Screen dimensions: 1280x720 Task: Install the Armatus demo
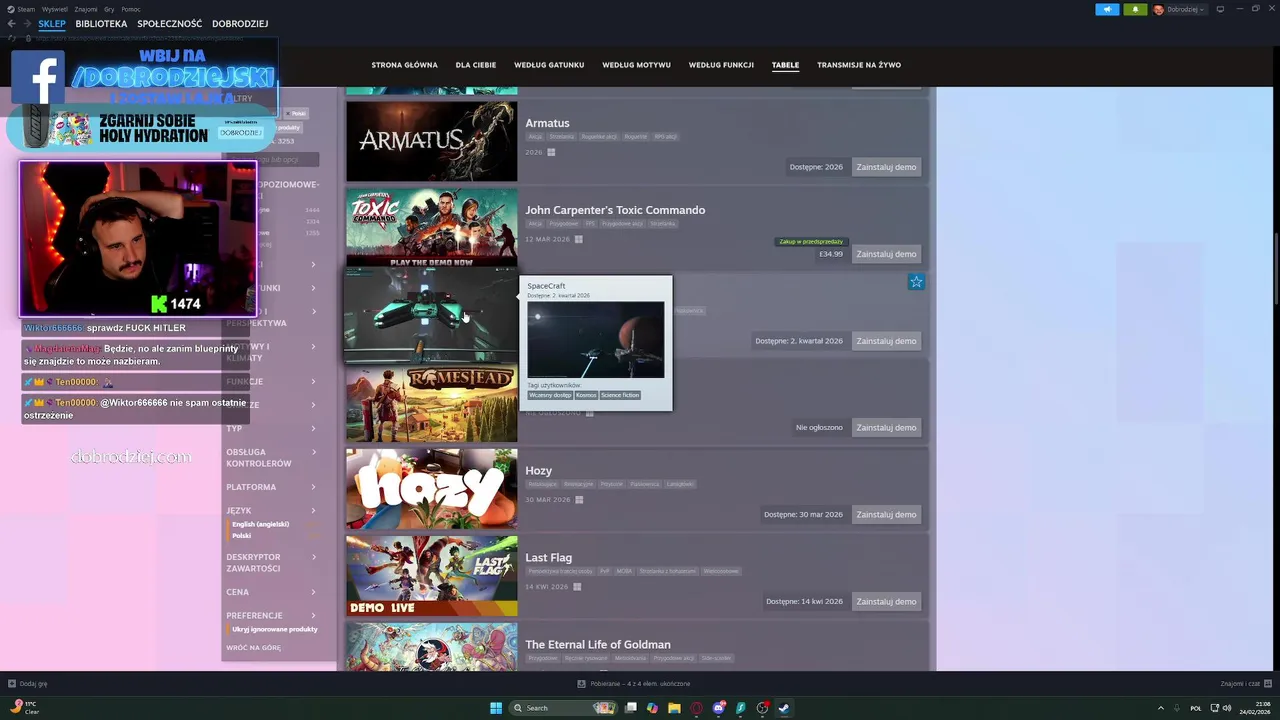886,167
